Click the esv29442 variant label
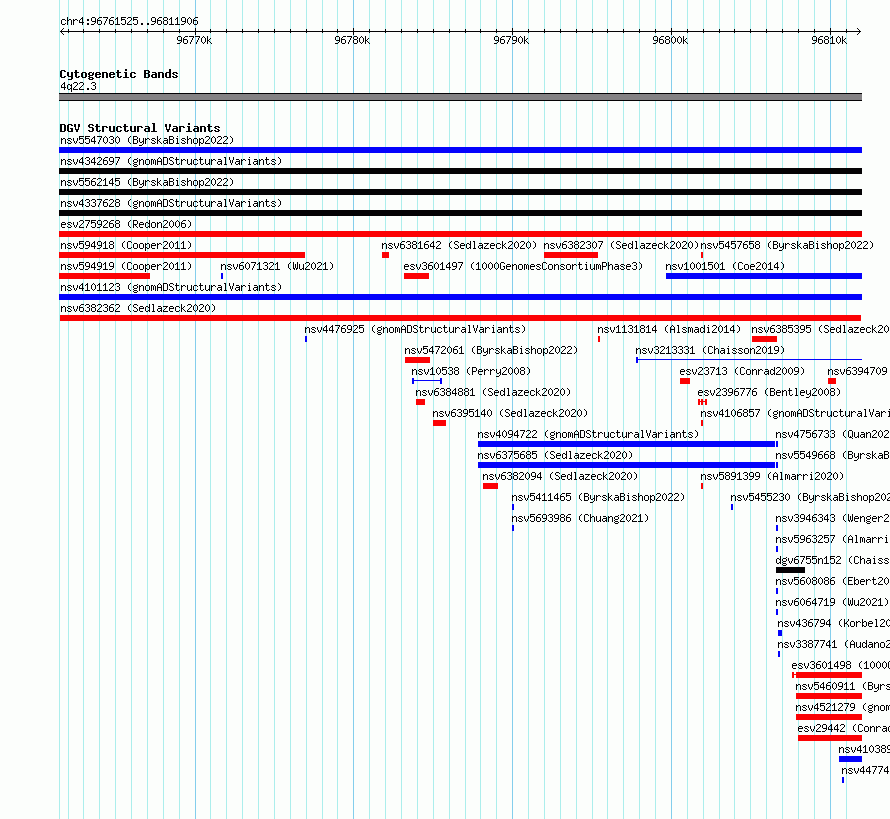Screen dimensions: 890x819 coord(843,728)
